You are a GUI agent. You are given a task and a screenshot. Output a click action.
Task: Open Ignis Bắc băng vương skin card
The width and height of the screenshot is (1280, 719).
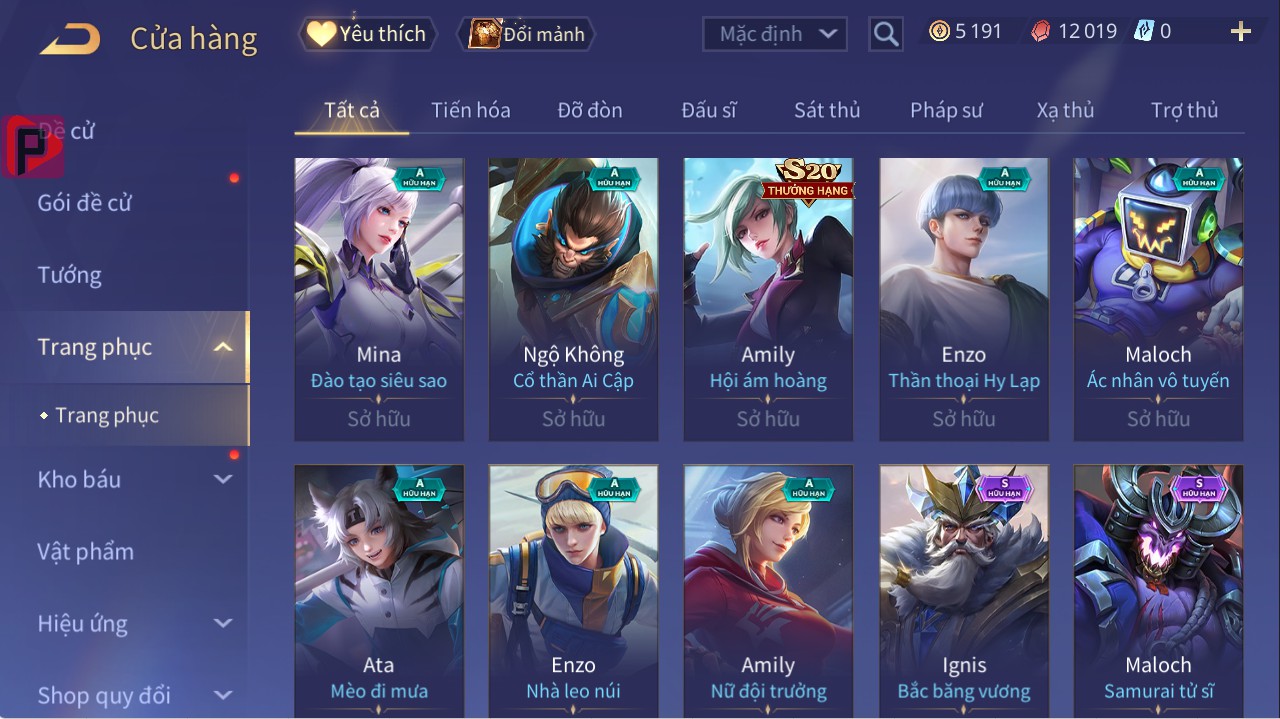tap(964, 590)
